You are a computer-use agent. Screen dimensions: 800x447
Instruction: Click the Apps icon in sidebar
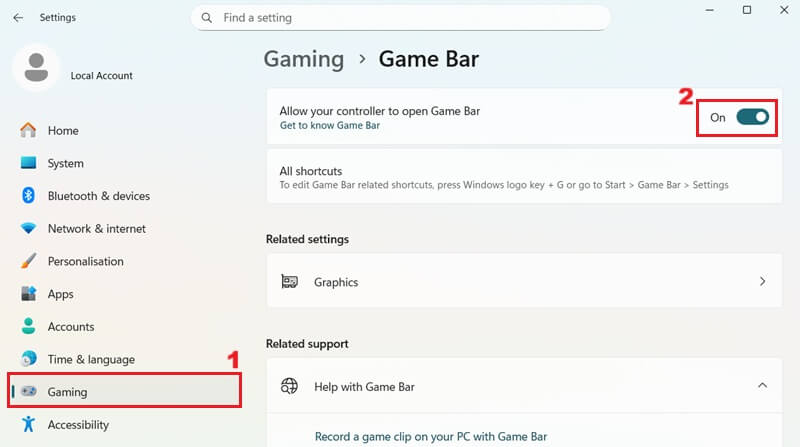click(29, 293)
